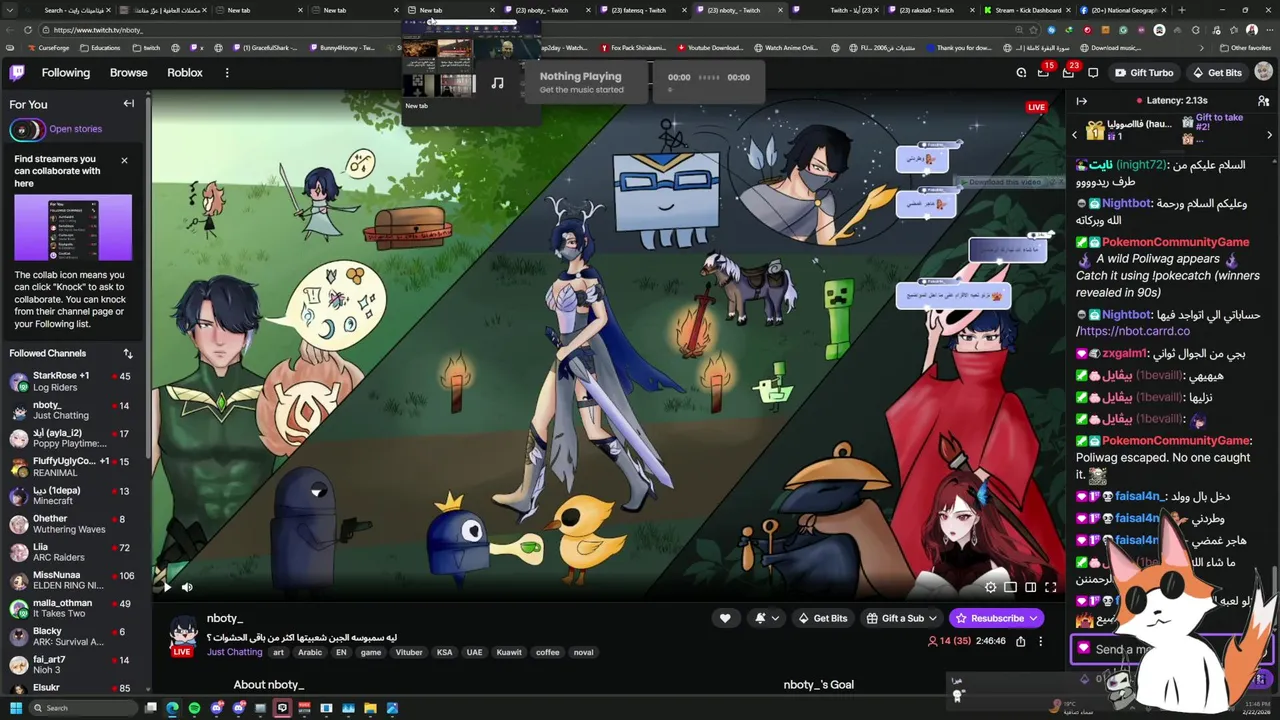The image size is (1280, 720).
Task: Switch to the rakola0 - Twitch tab
Action: pos(931,10)
